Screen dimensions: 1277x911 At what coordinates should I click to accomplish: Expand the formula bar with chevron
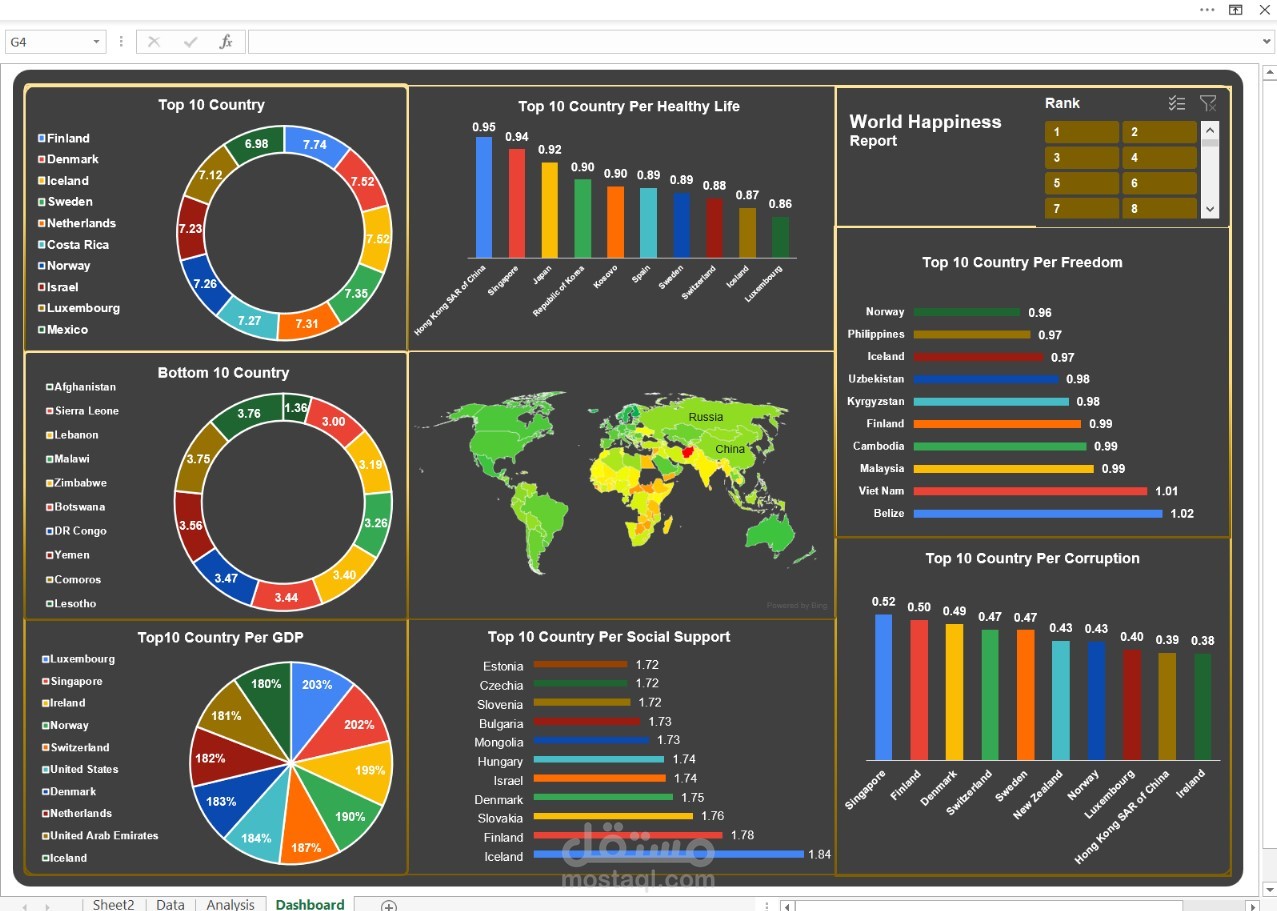(1268, 42)
